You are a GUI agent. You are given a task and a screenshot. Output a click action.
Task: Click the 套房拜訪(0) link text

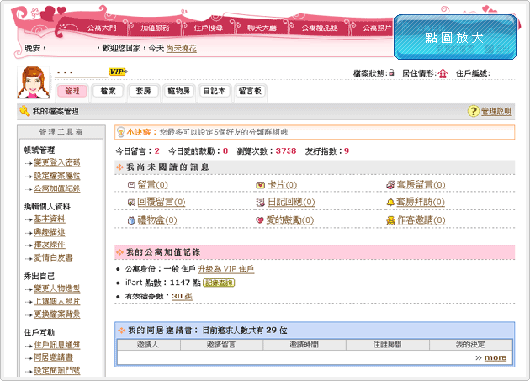point(420,202)
